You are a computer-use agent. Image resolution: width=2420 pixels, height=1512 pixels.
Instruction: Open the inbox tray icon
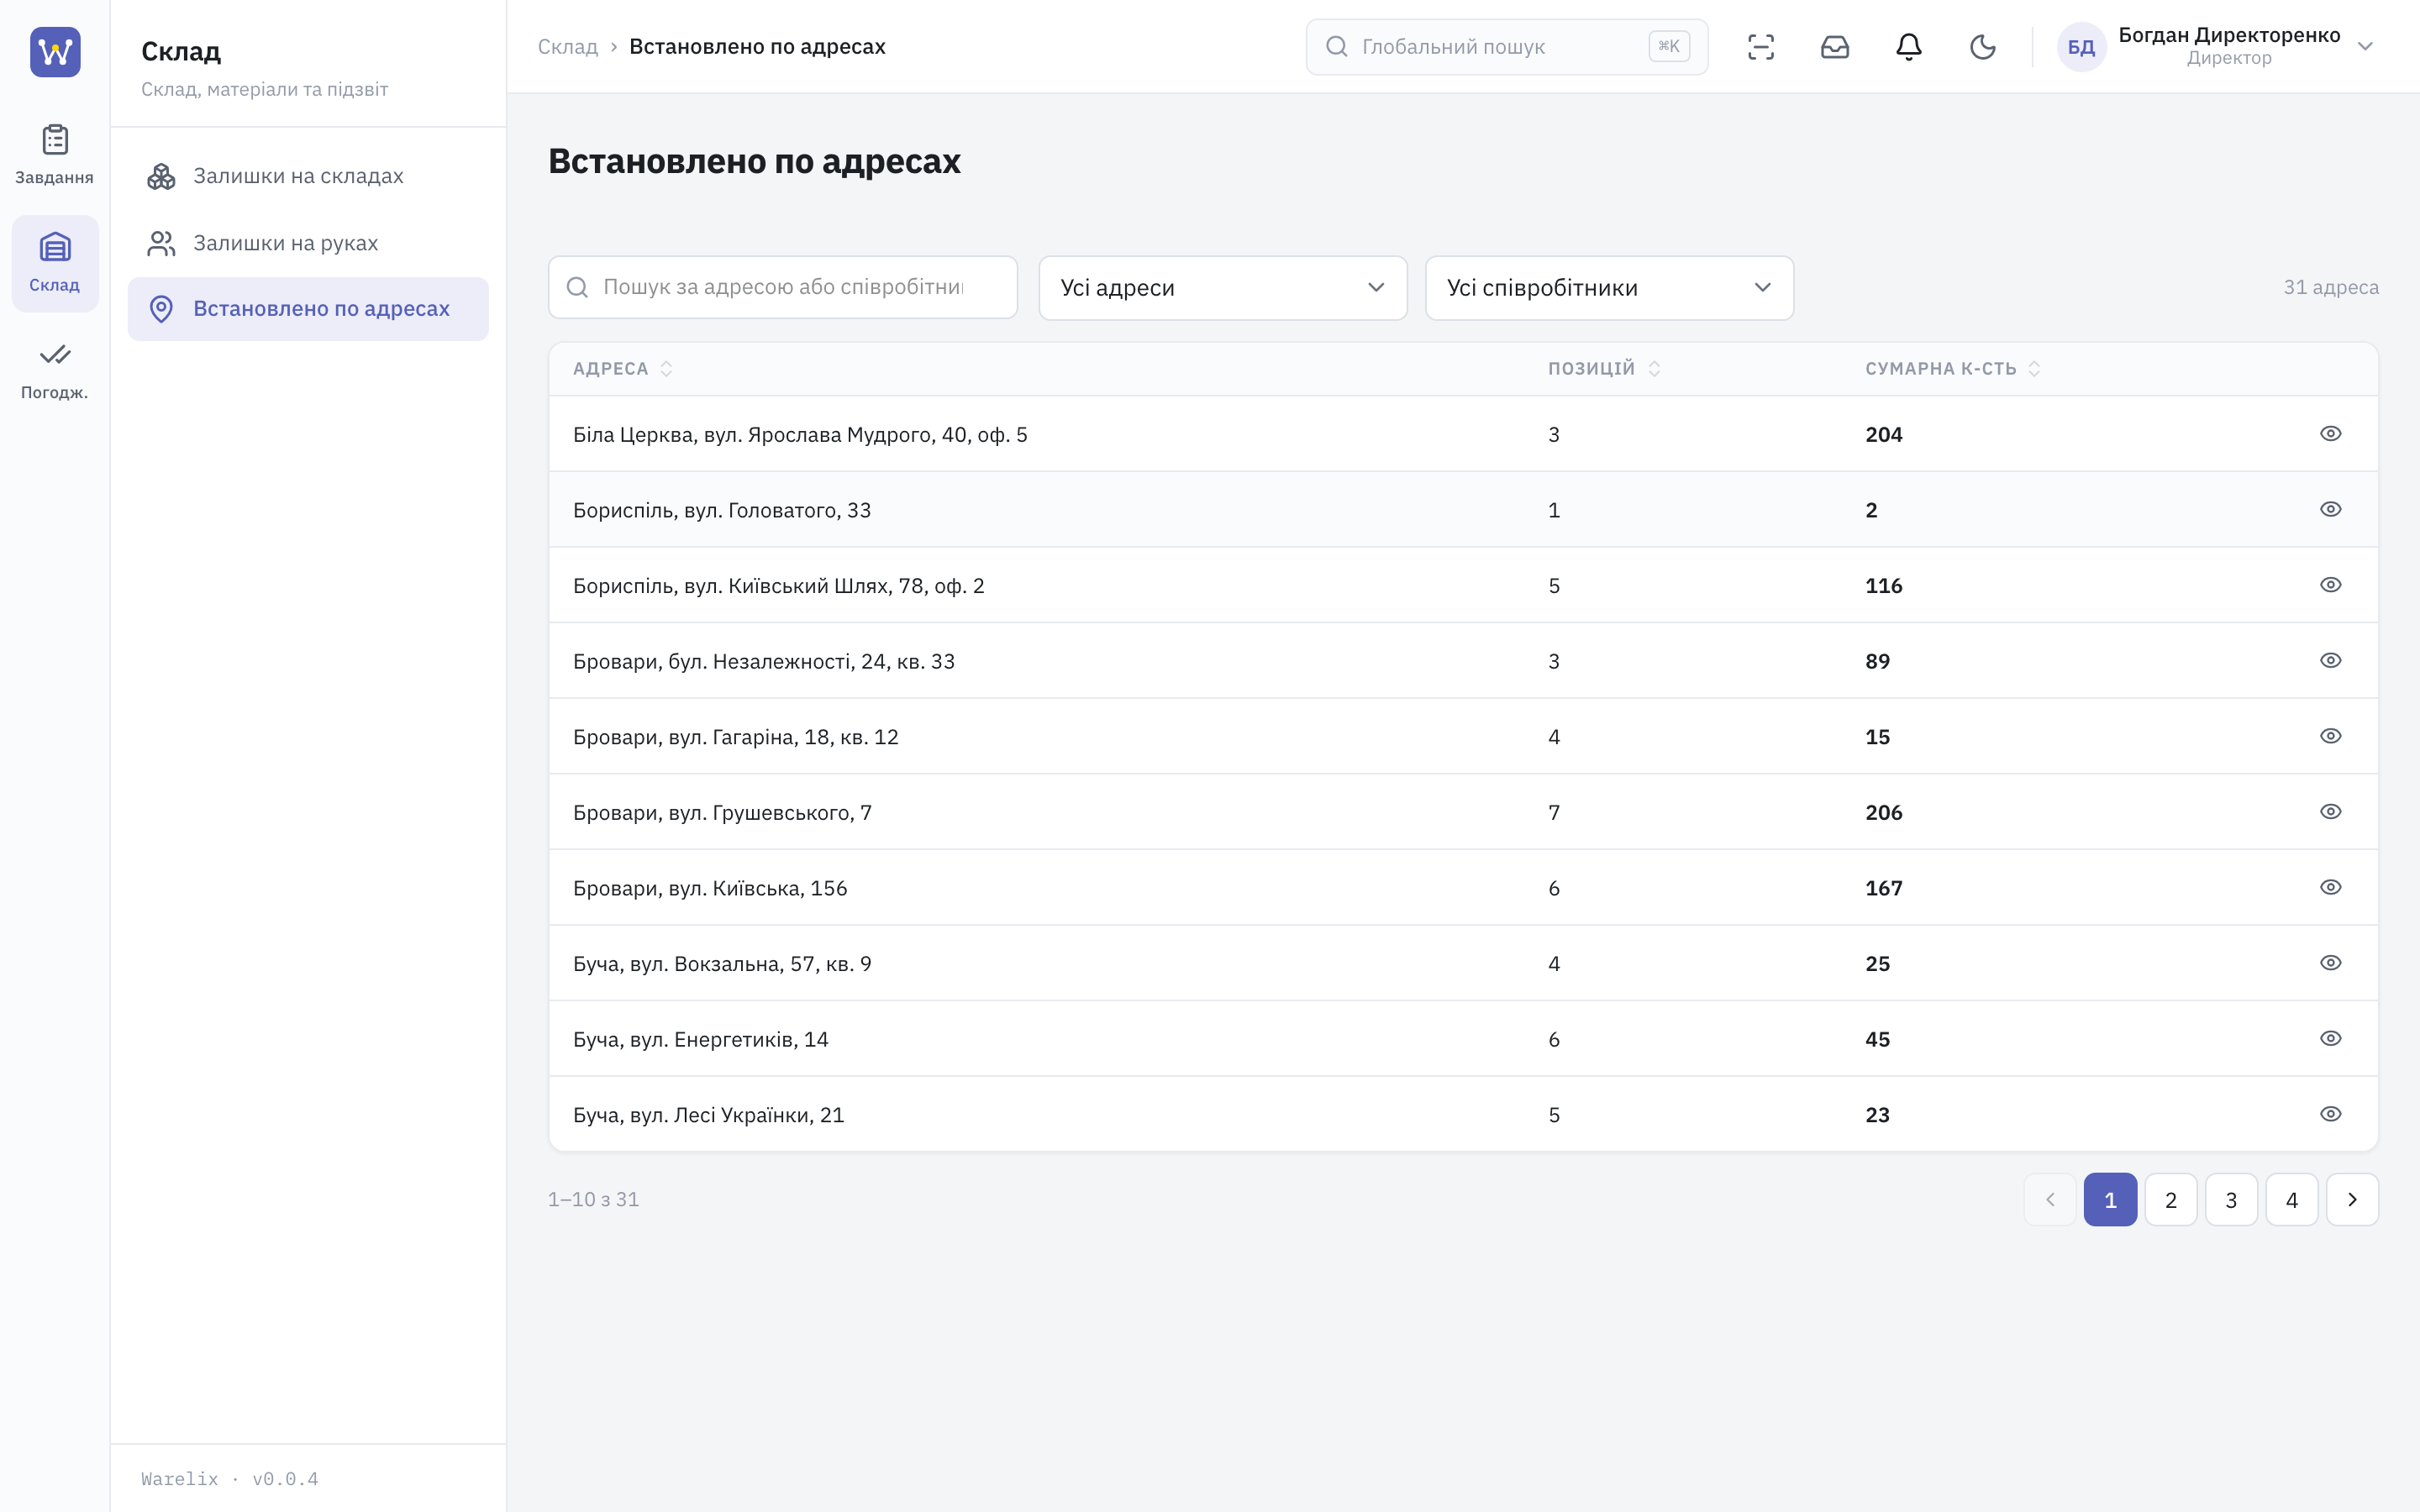click(1835, 47)
